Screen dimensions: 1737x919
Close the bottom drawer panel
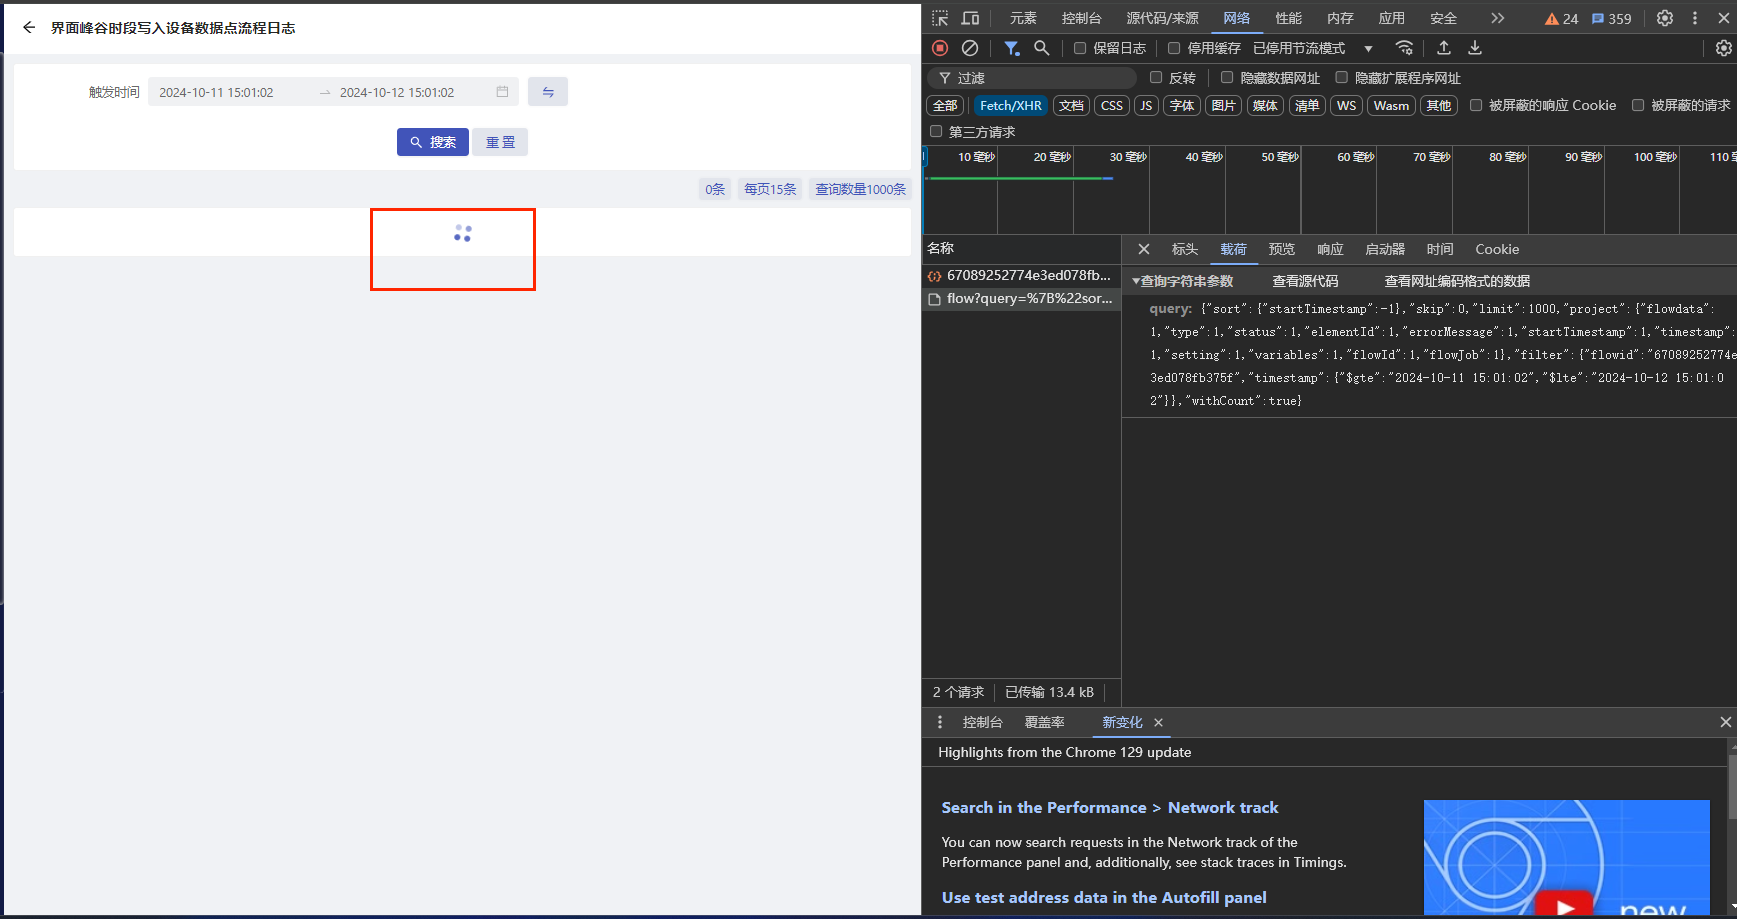pyautogui.click(x=1725, y=722)
